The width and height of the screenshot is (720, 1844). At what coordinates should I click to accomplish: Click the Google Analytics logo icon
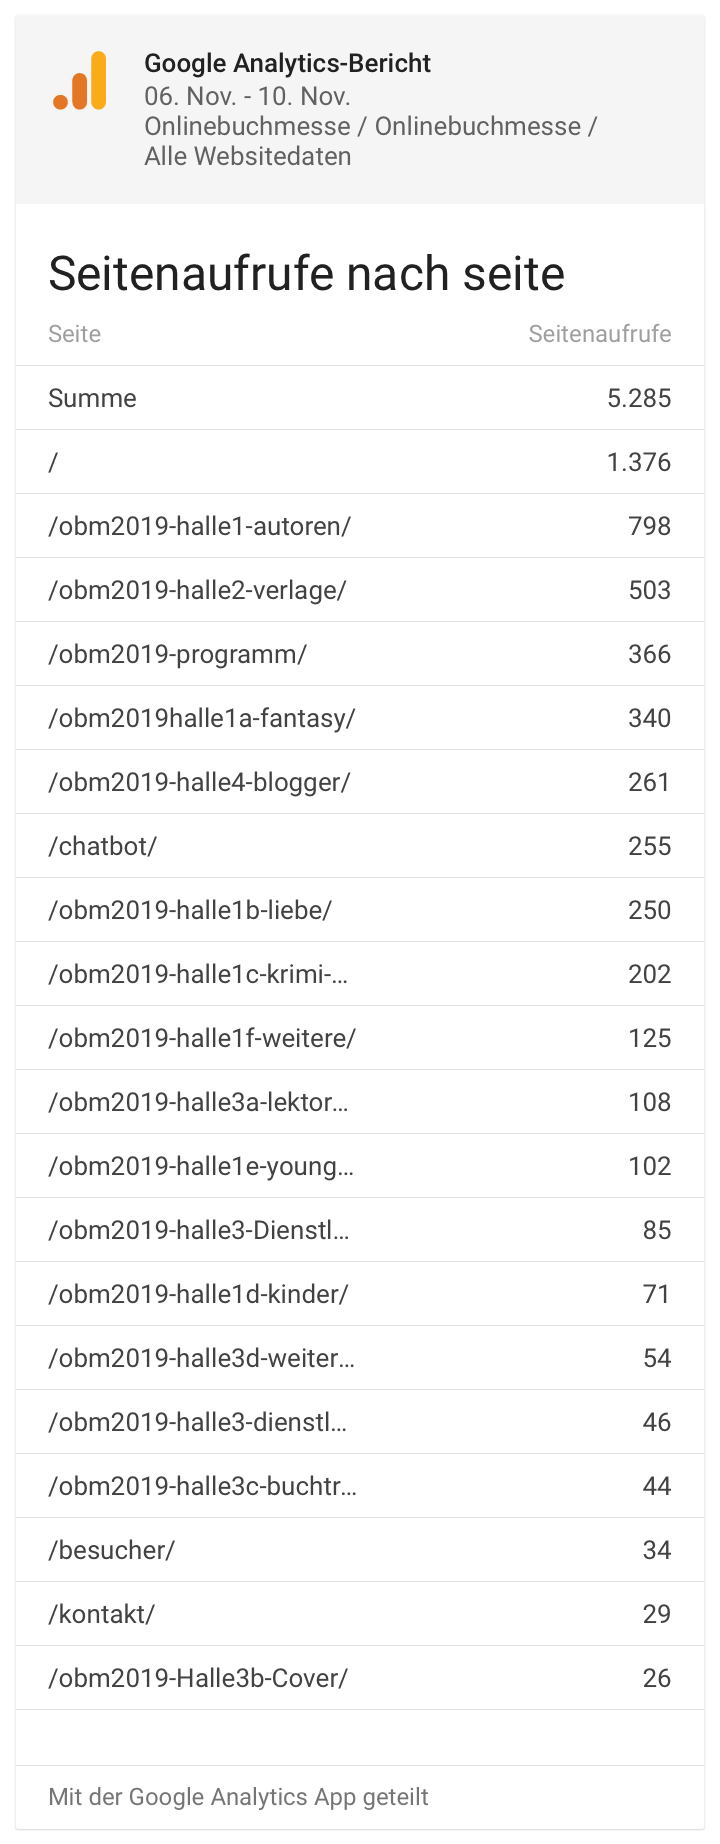click(80, 82)
